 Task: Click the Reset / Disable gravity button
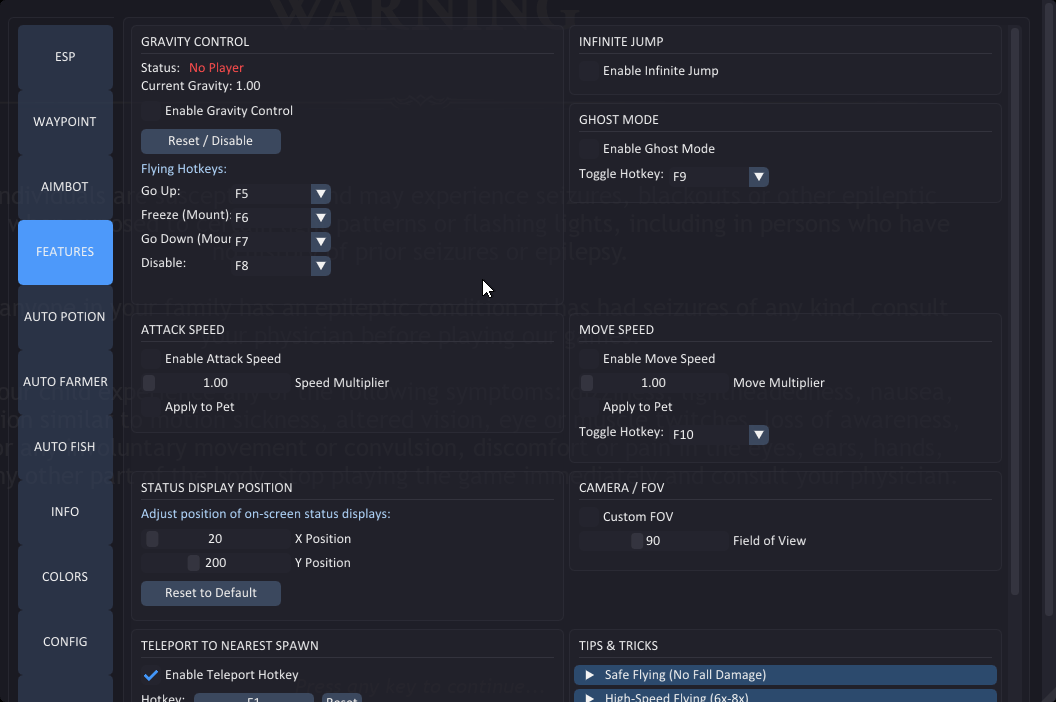pyautogui.click(x=211, y=141)
